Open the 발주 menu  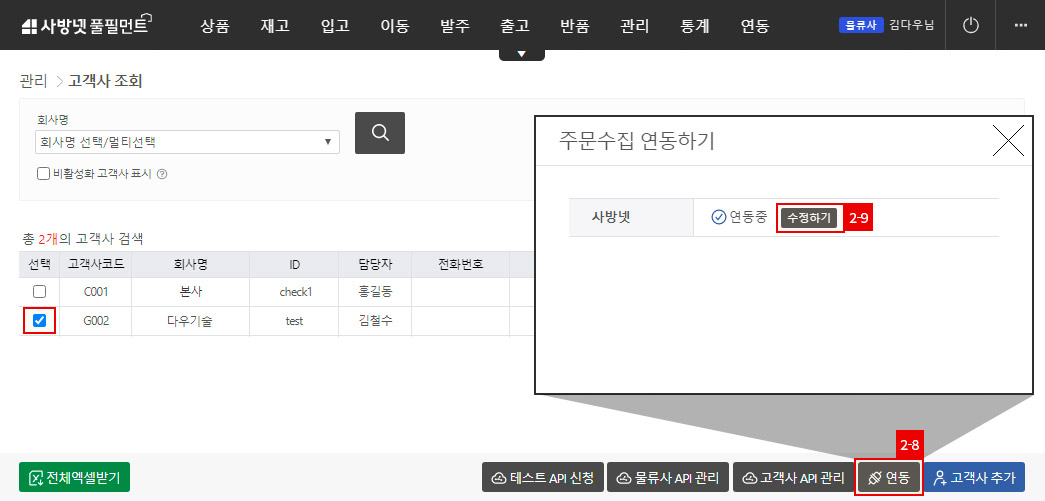pyautogui.click(x=455, y=26)
